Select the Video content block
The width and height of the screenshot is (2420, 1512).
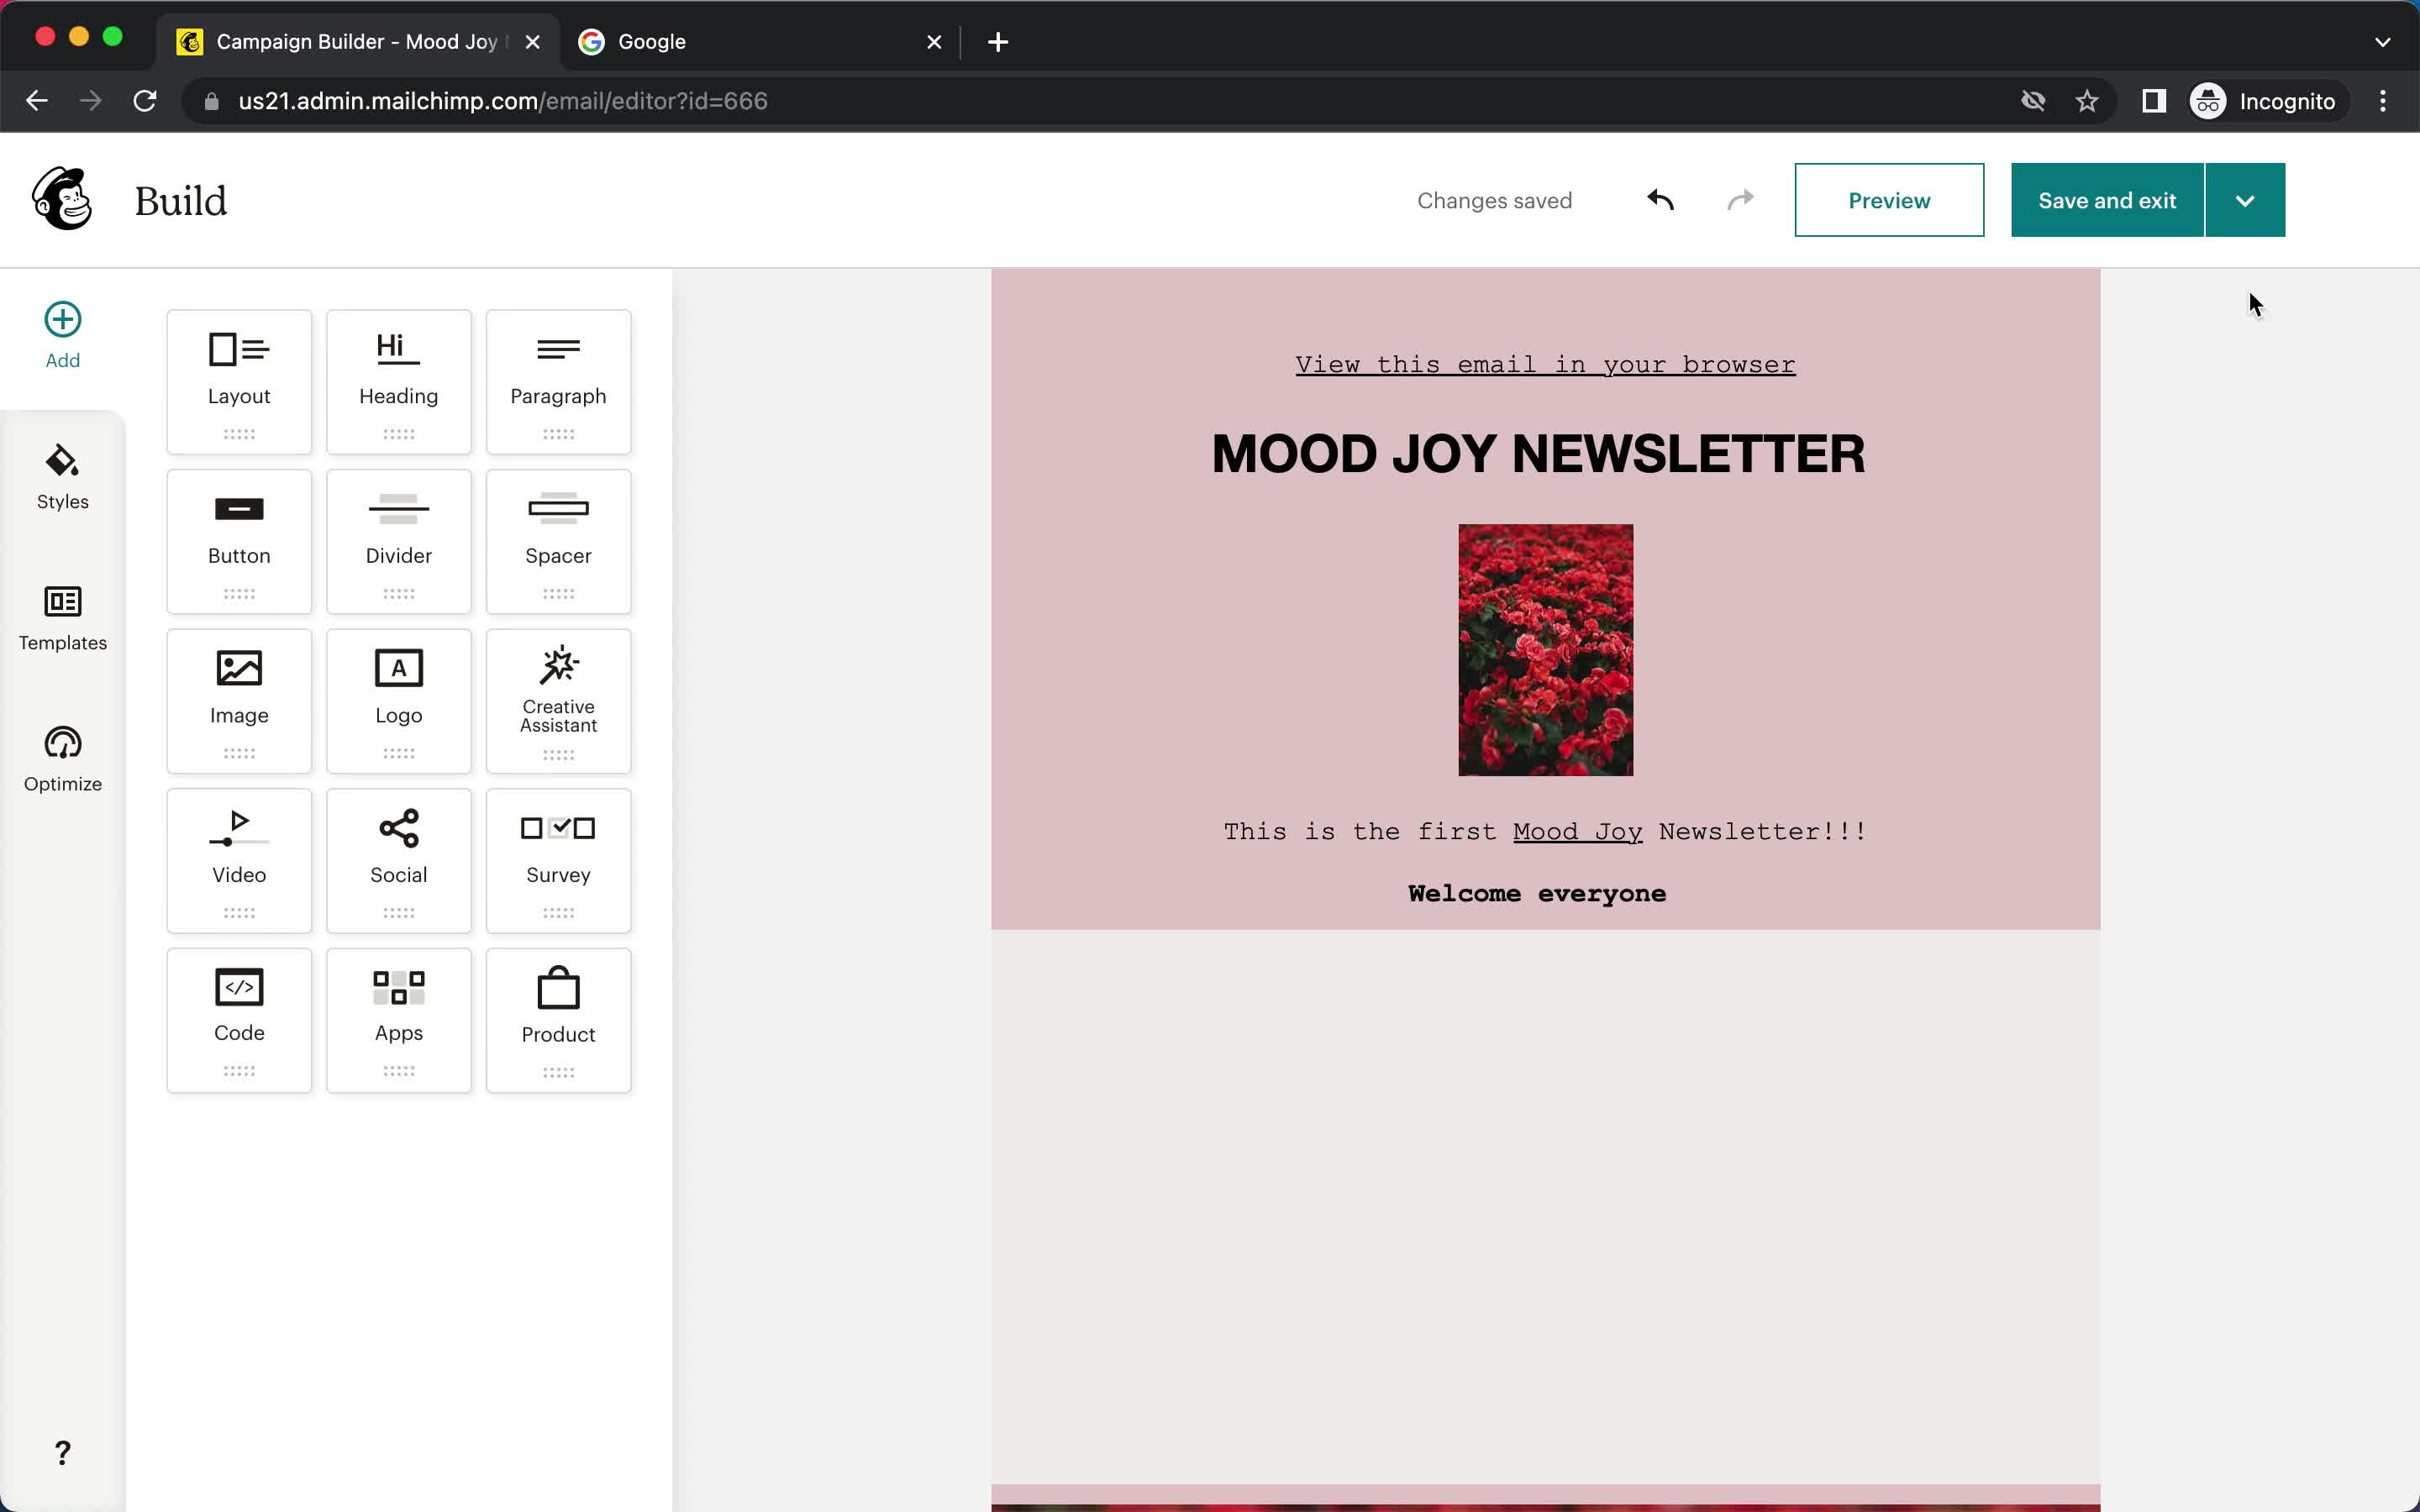(239, 858)
